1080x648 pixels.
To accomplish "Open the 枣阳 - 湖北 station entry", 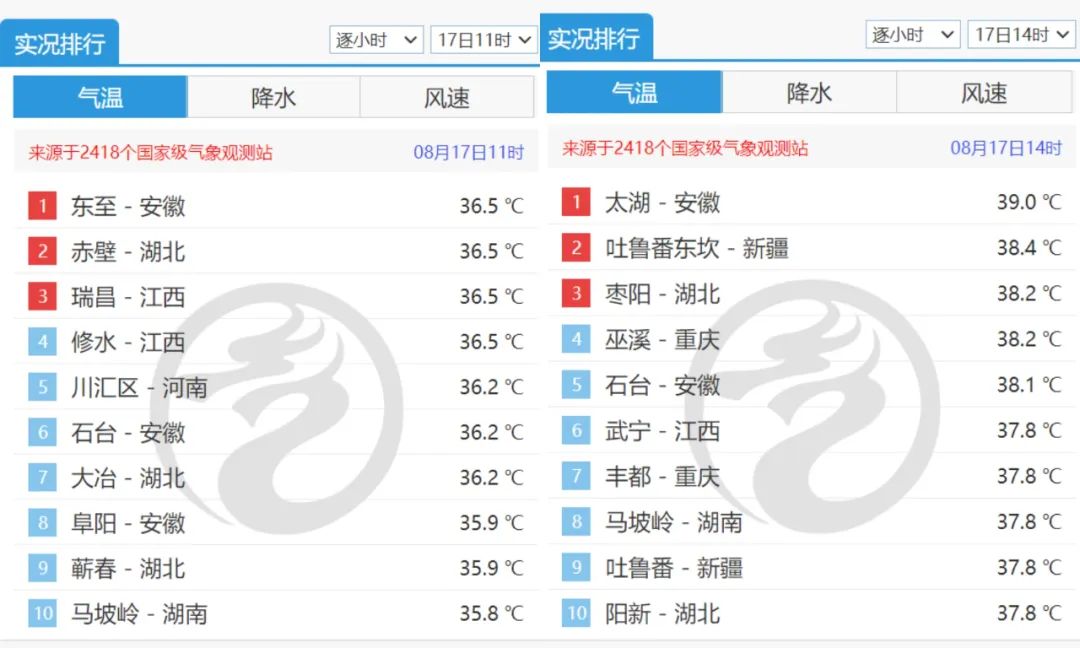I will pos(662,294).
